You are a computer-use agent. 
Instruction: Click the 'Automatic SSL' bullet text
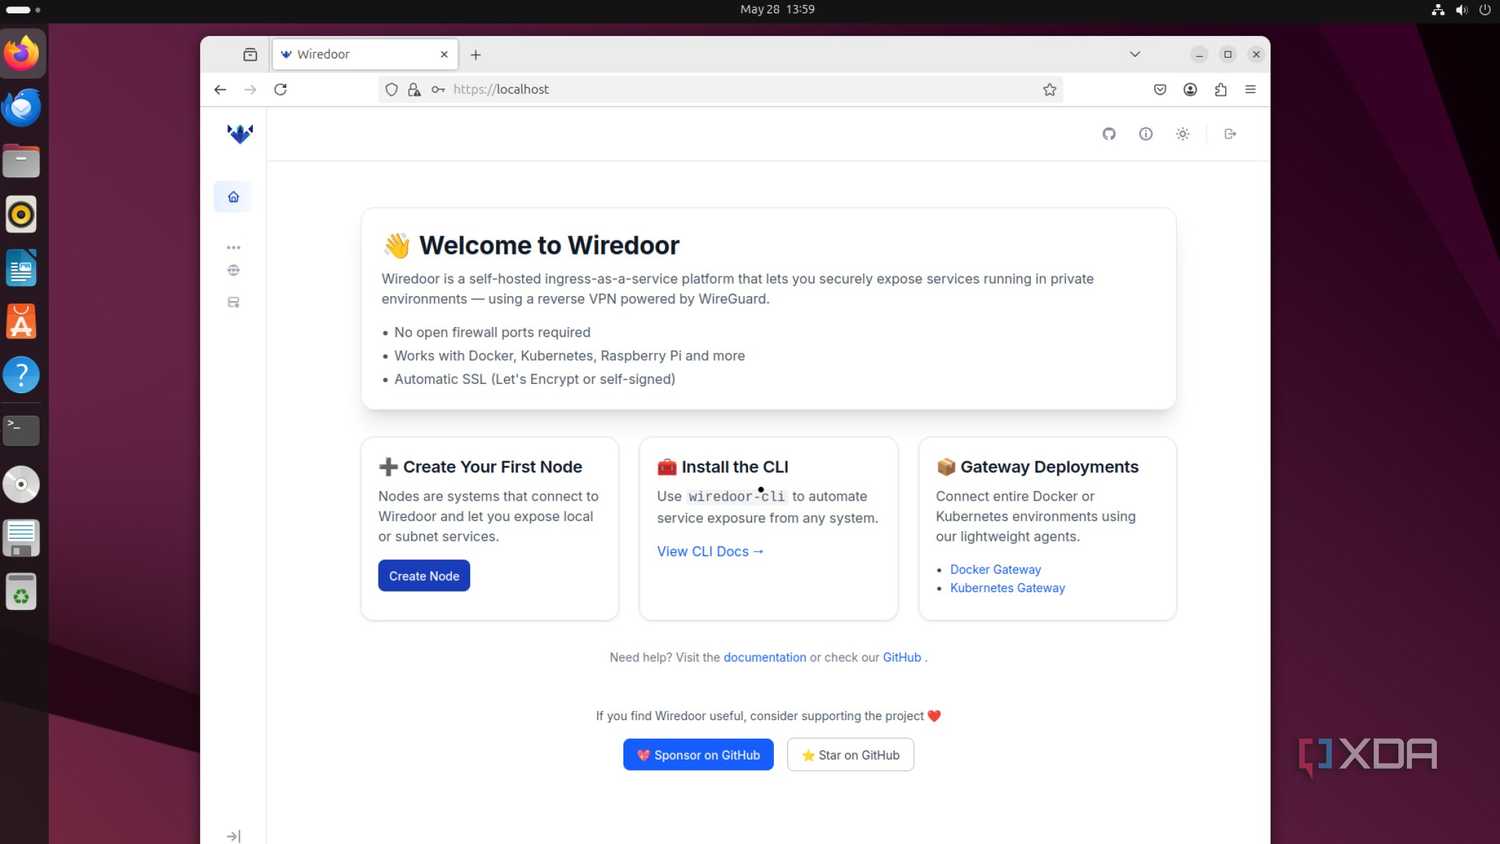tap(534, 379)
